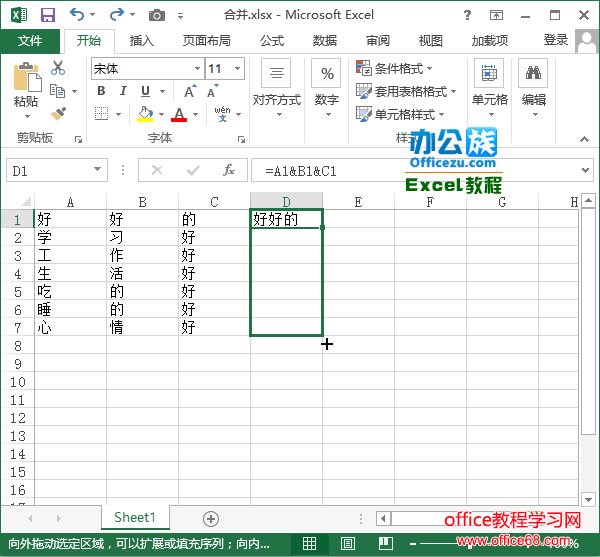Viewport: 600px width, 557px height.
Task: Switch to the 视图 View tab
Action: pos(430,41)
